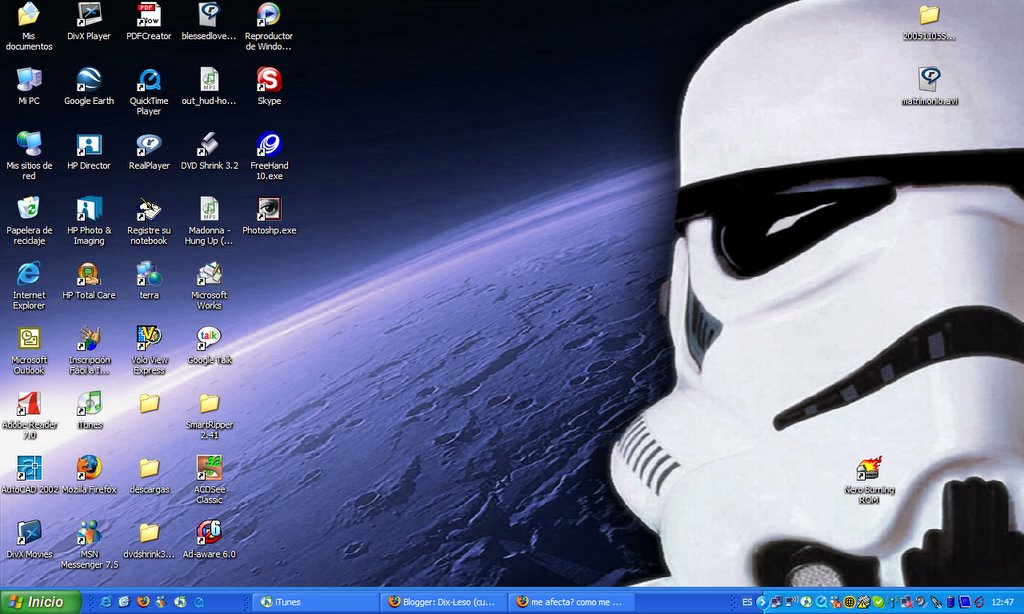Click the terra desktop shortcut
Image resolution: width=1024 pixels, height=614 pixels.
(x=149, y=274)
